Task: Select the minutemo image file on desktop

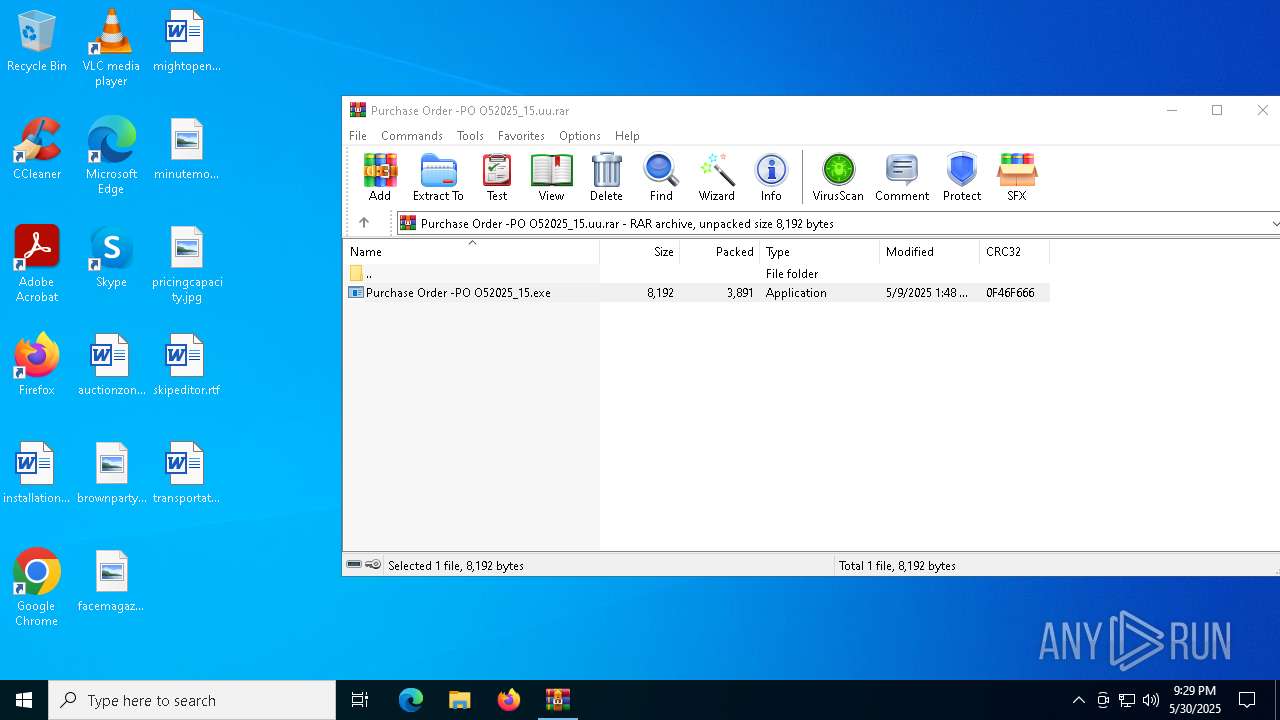Action: pyautogui.click(x=187, y=150)
